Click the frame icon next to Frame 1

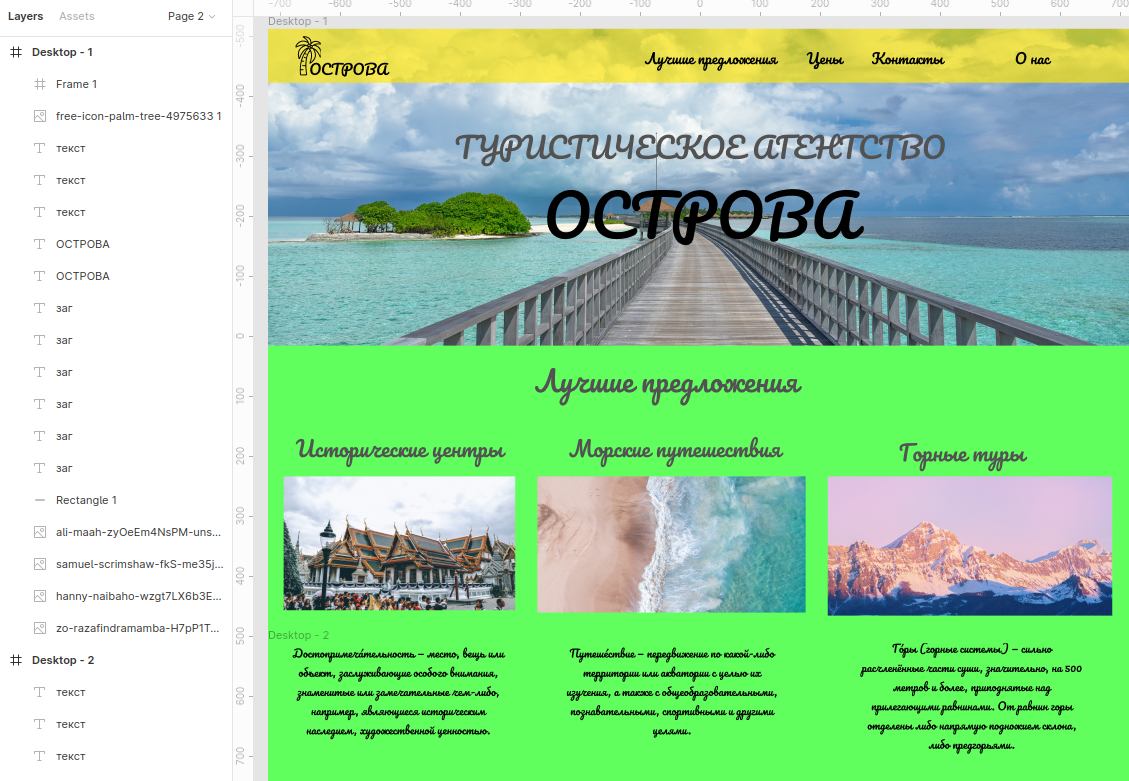tap(40, 84)
